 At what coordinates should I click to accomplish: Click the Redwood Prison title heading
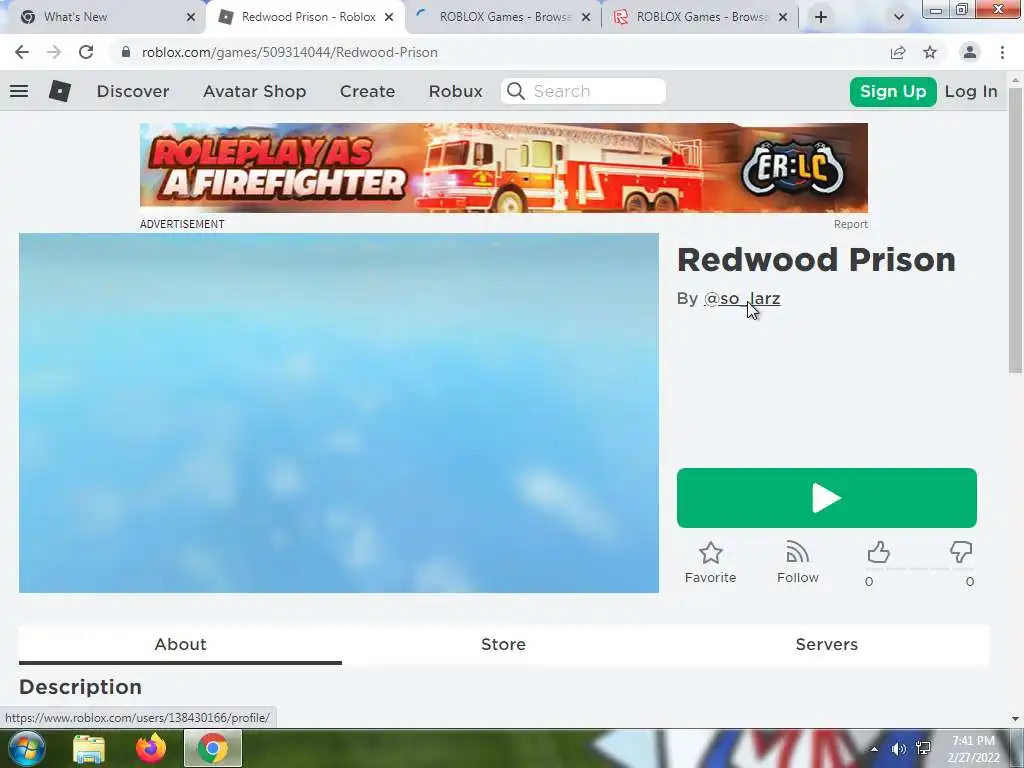pos(816,260)
